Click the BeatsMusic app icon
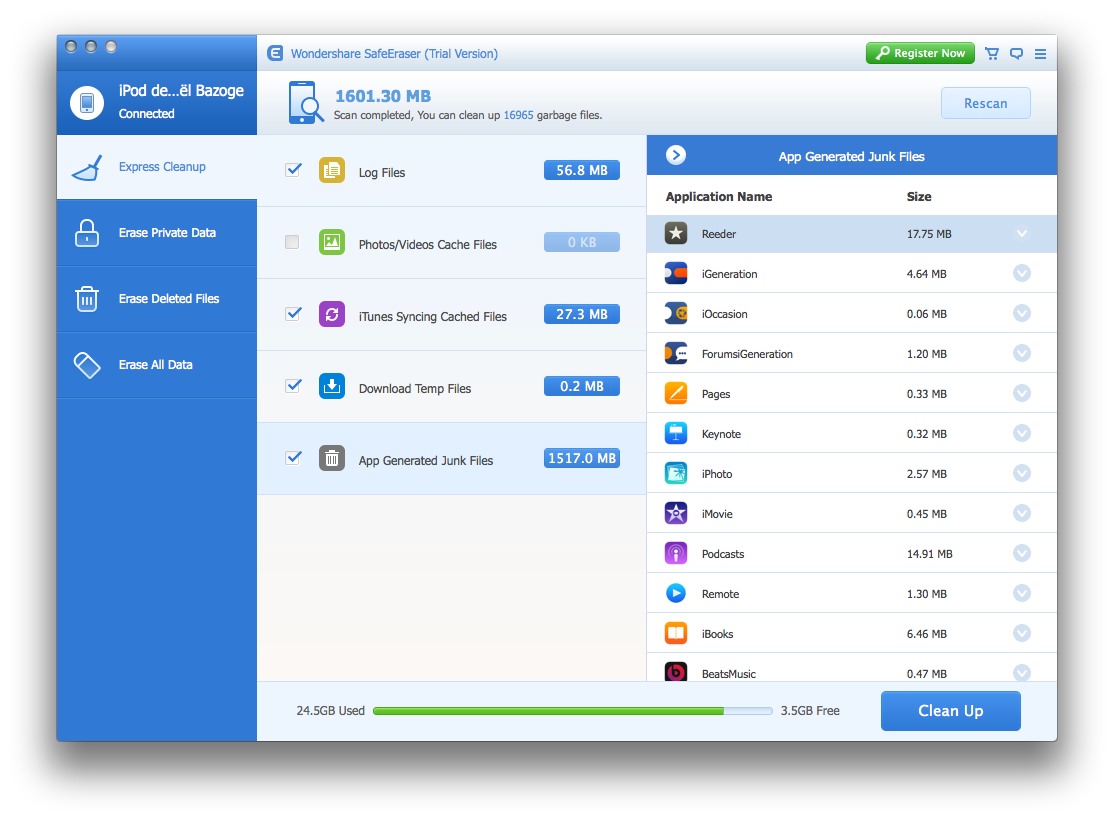The width and height of the screenshot is (1114, 820). [676, 671]
